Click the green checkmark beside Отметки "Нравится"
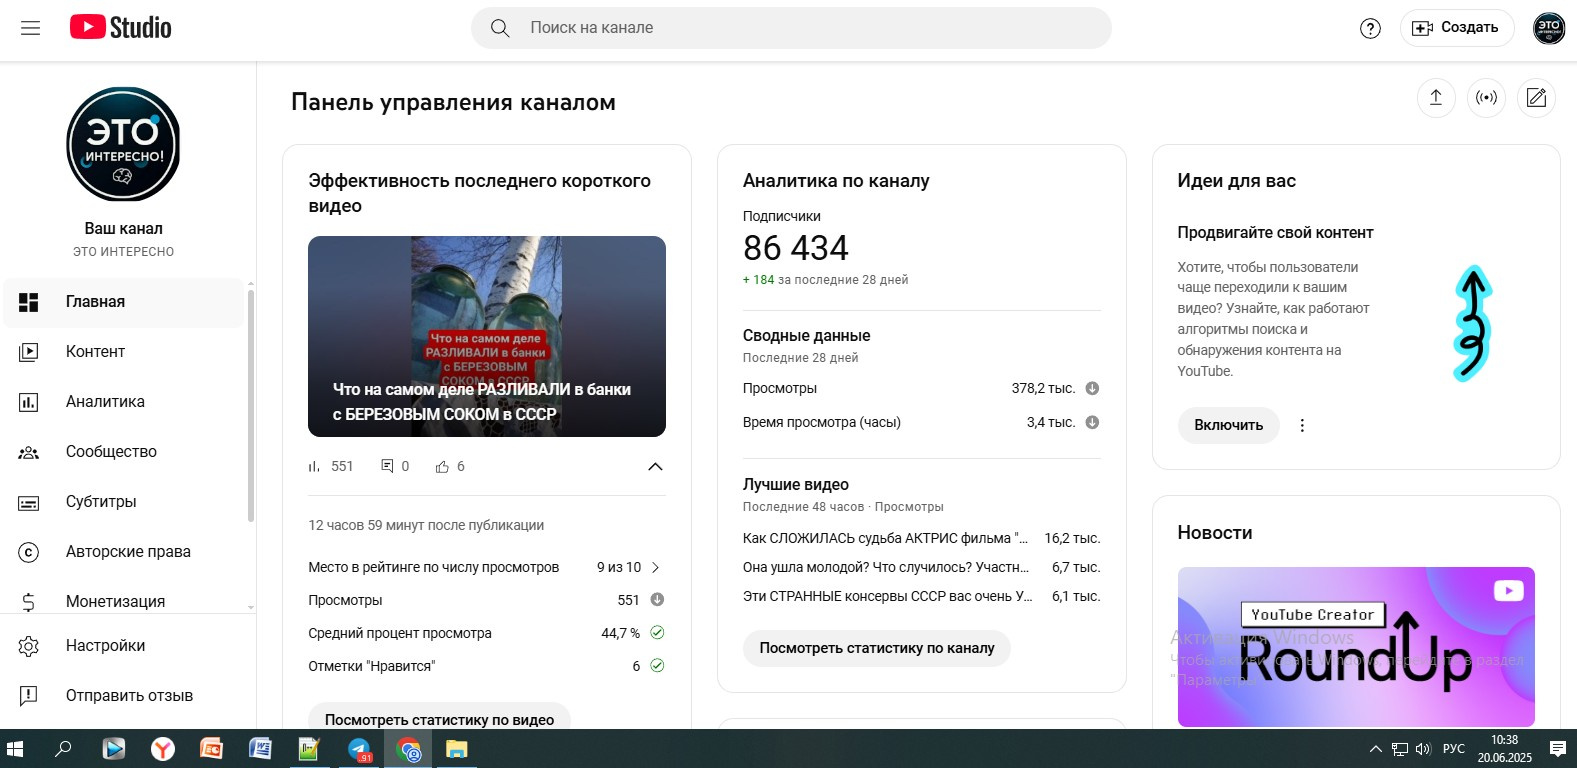 (657, 666)
